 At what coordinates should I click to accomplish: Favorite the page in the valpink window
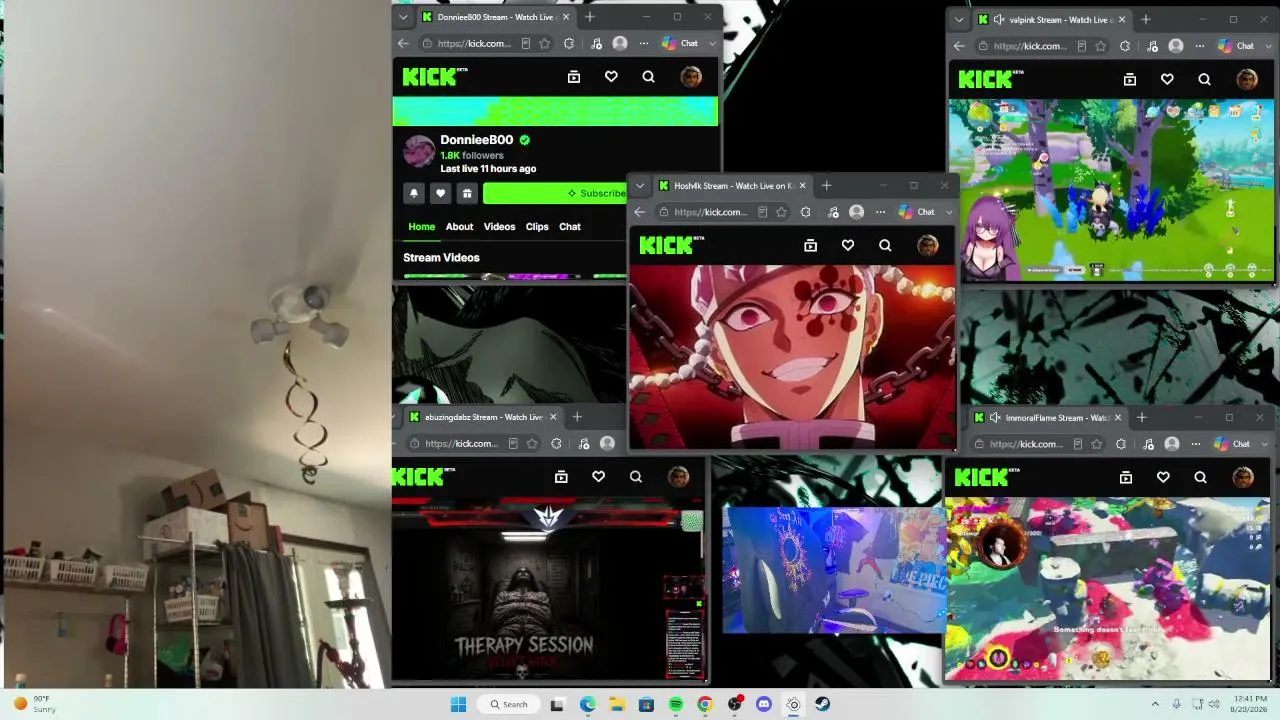[1101, 46]
